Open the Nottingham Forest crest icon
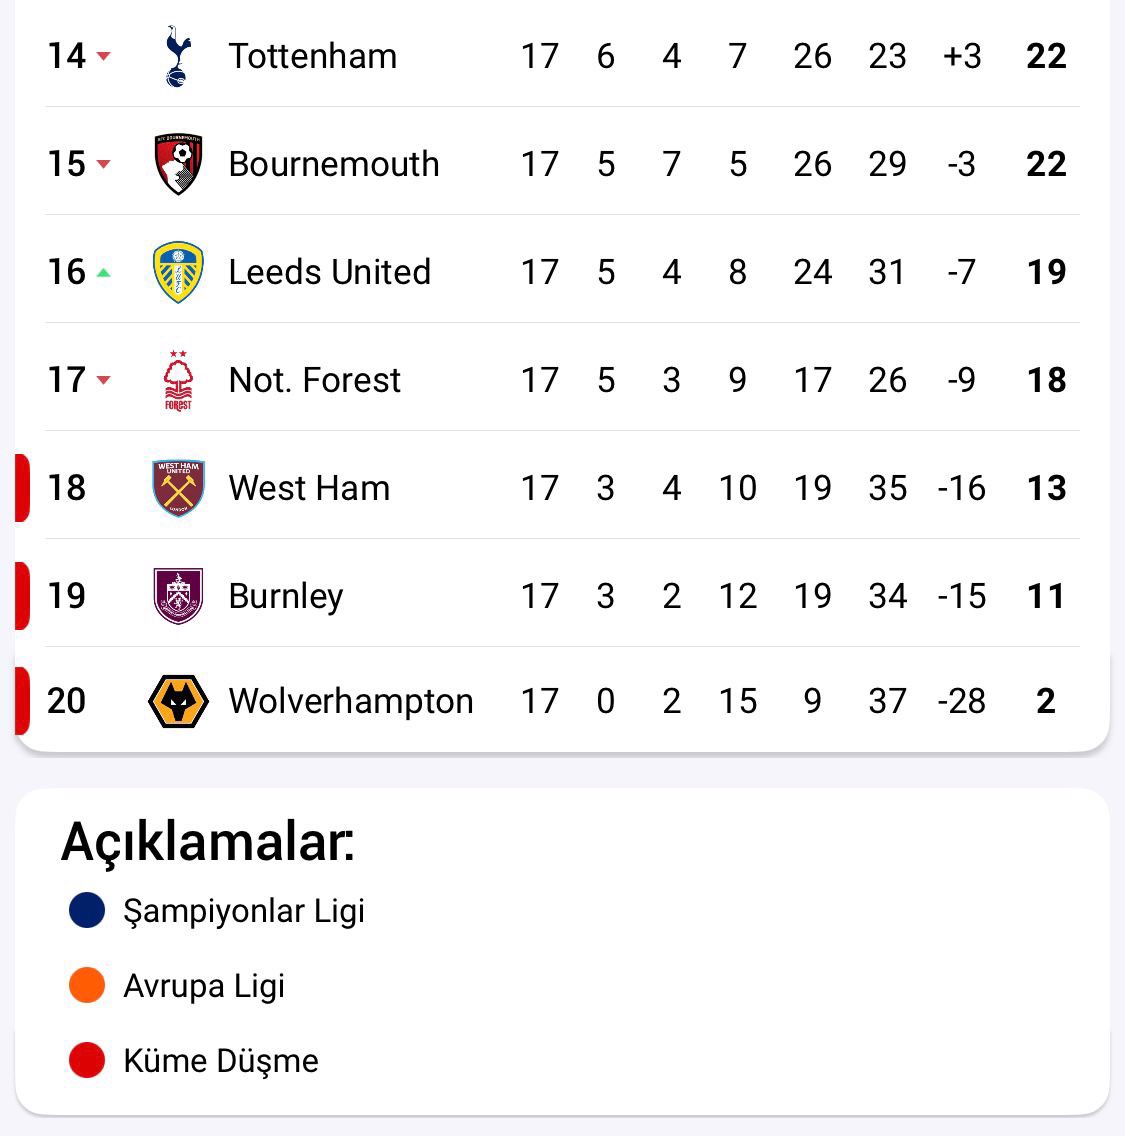 tap(178, 380)
